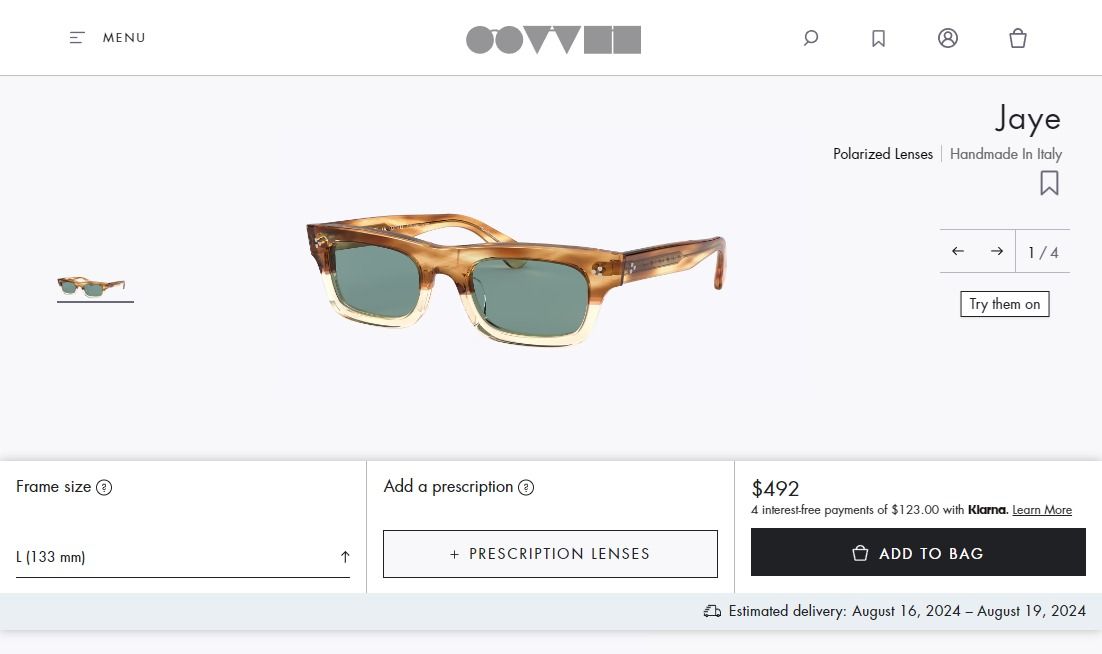The image size is (1102, 654).
Task: Click the Try them on button
Action: (1004, 304)
